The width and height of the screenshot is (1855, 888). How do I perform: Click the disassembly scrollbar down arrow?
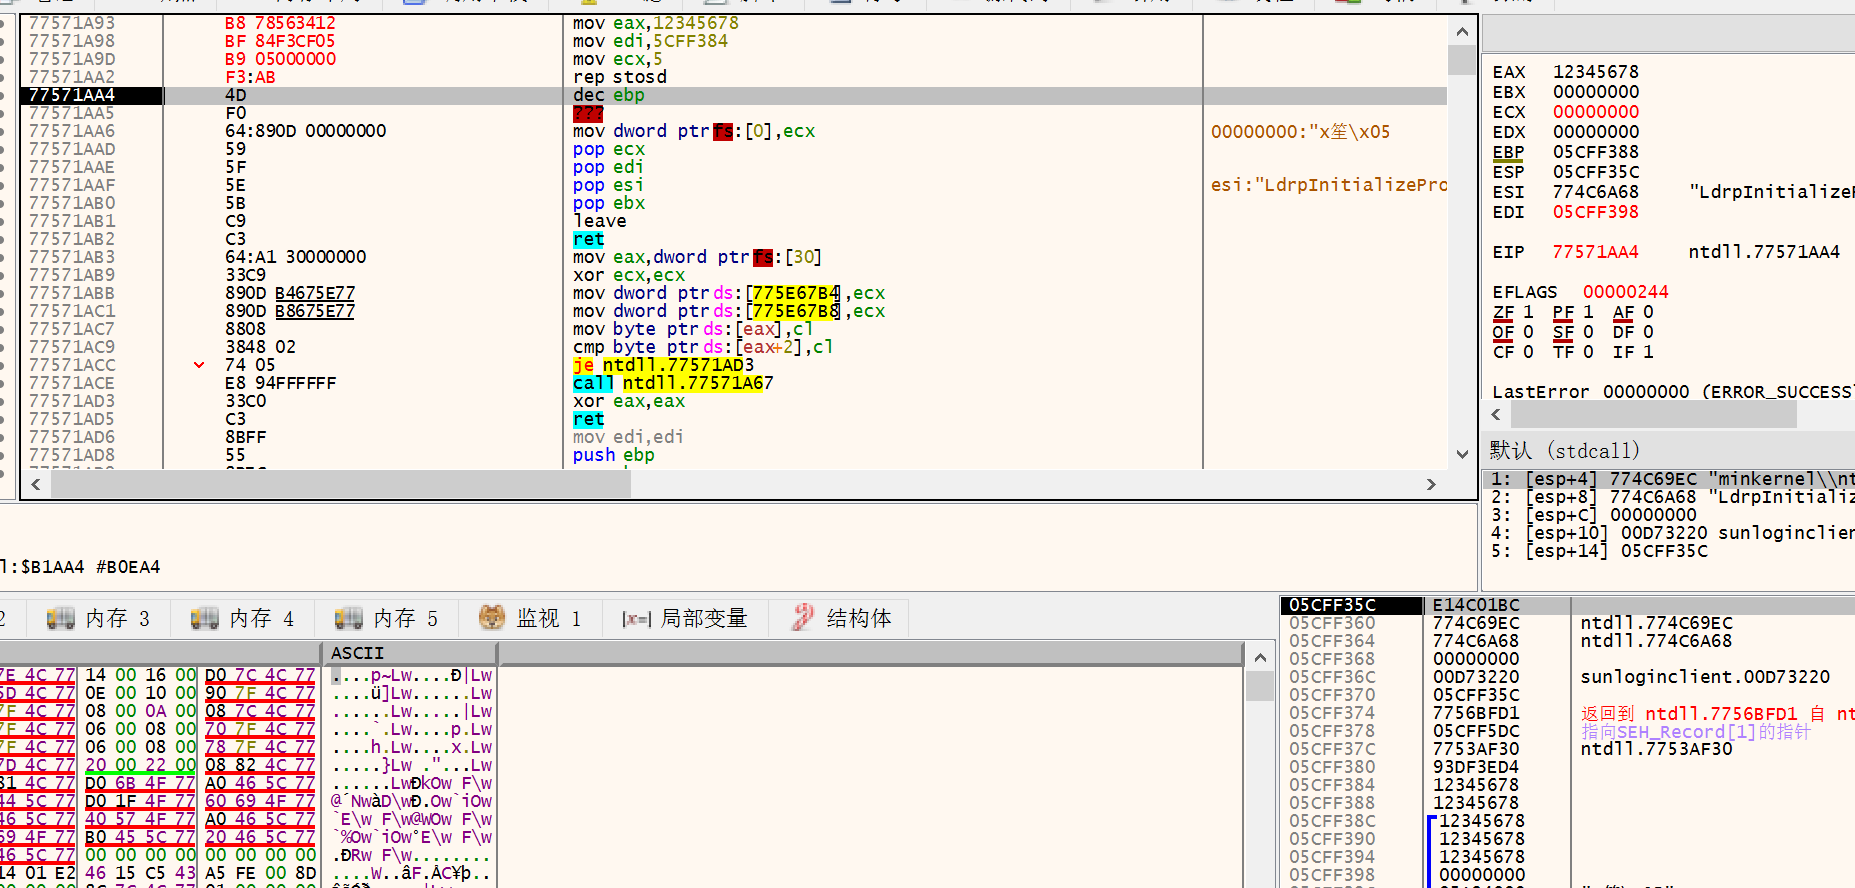pos(1462,455)
